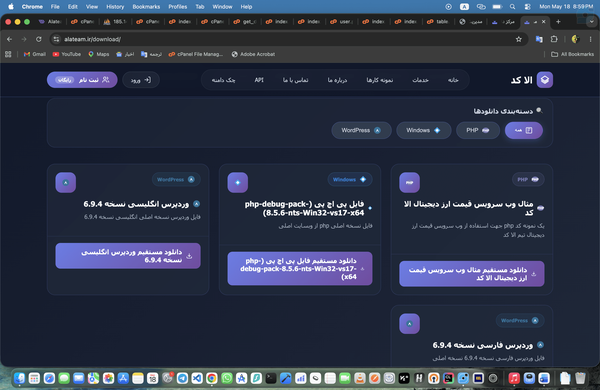Open the API nav menu item
This screenshot has width=600, height=390.
(x=259, y=80)
